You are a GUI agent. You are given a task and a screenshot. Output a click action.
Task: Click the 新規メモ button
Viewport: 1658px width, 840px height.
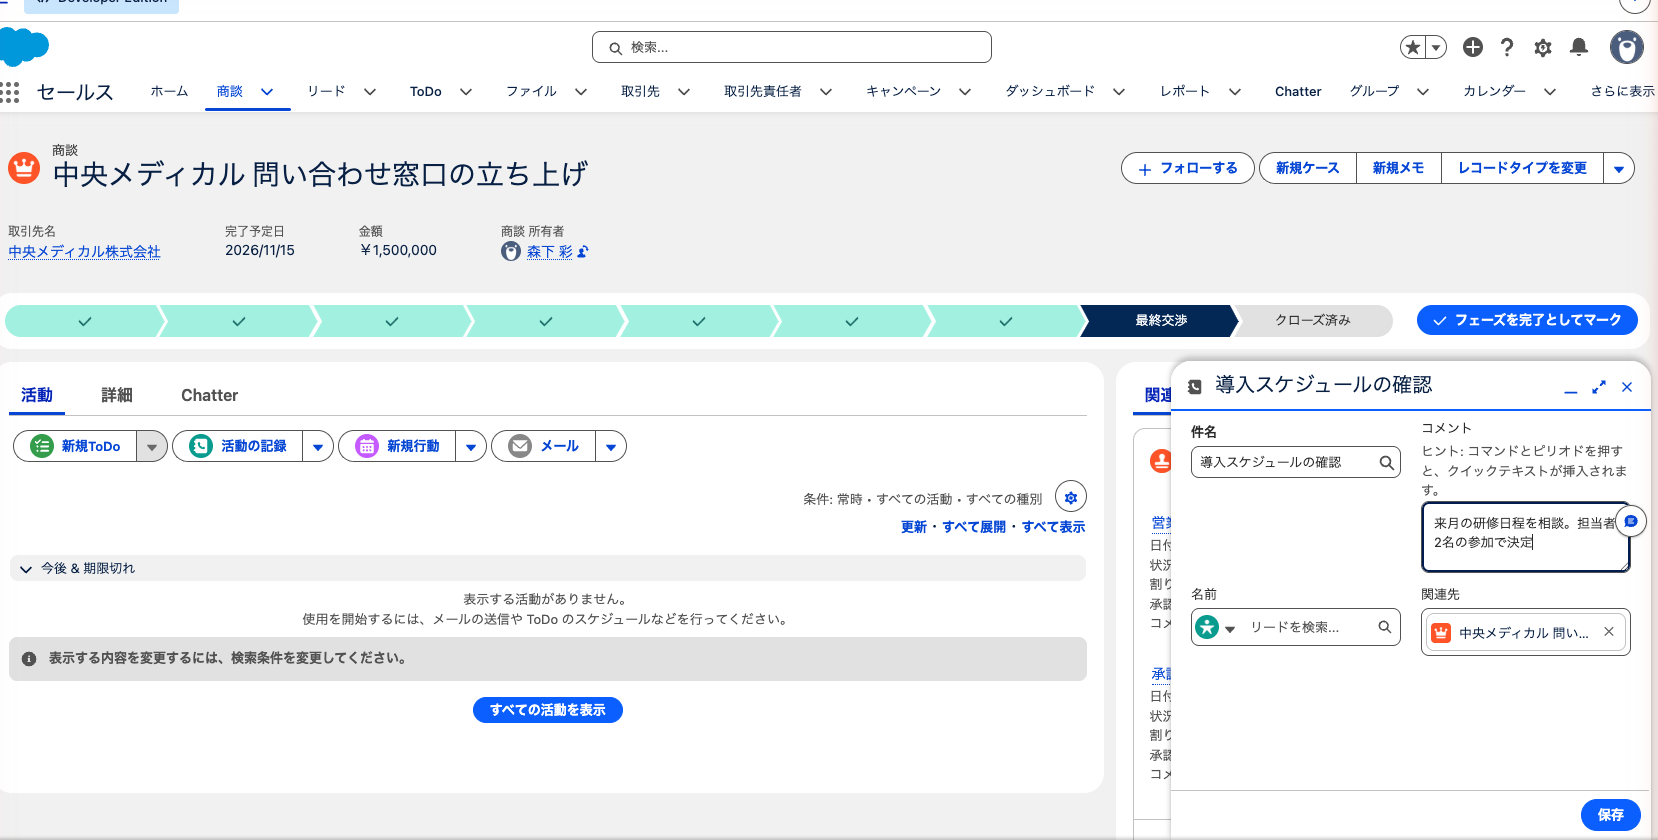coord(1398,168)
